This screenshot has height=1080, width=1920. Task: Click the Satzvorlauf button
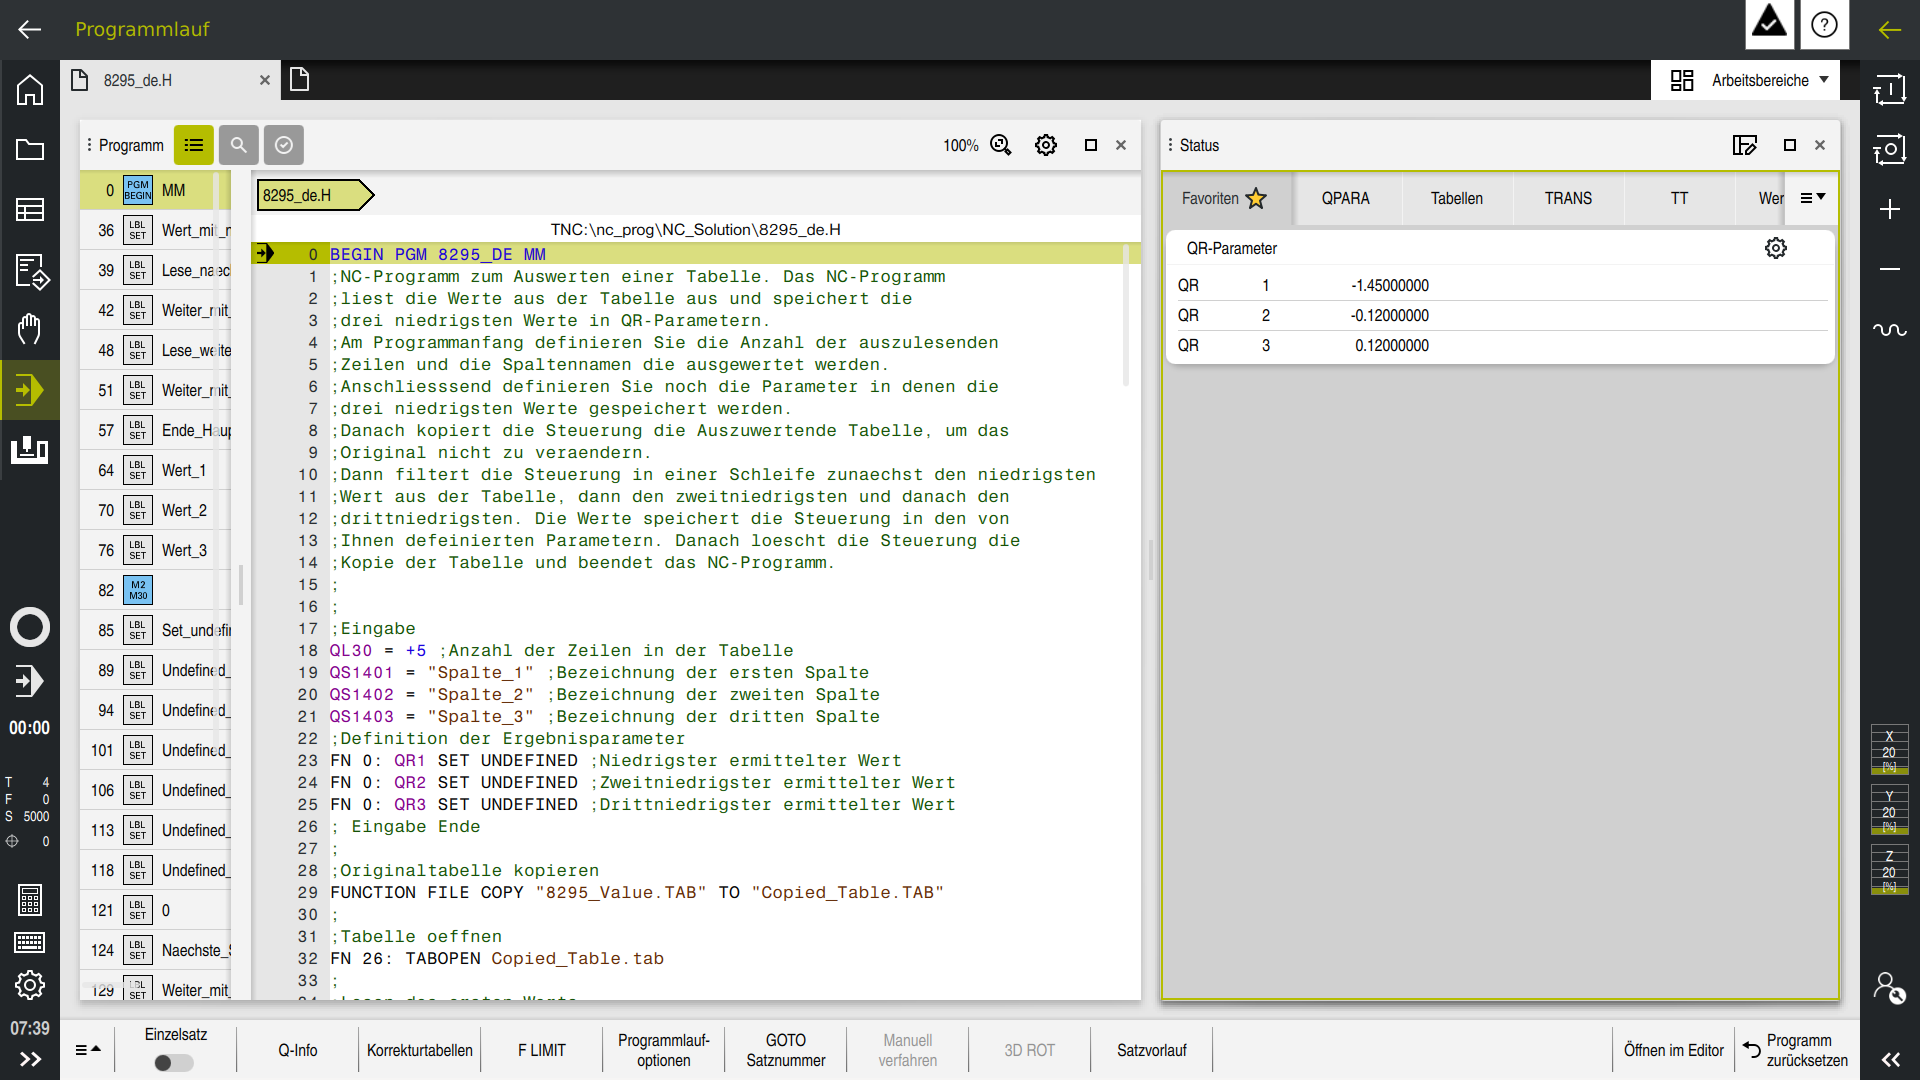1151,1050
